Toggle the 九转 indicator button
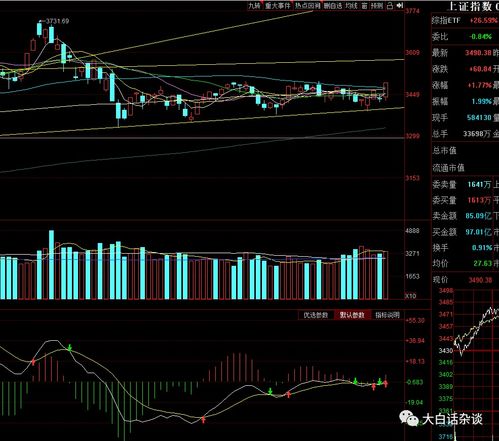 254,6
